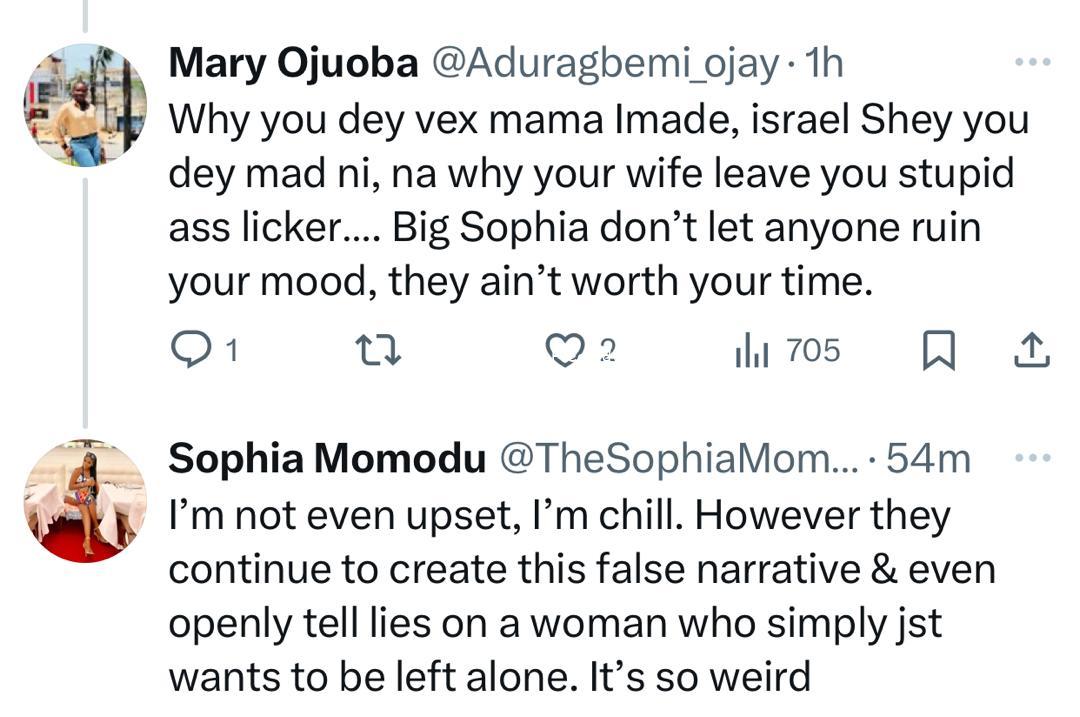Viewport: 1080px width, 717px height.
Task: Open more options on Mary Ojuoba's tweet
Action: click(1031, 62)
